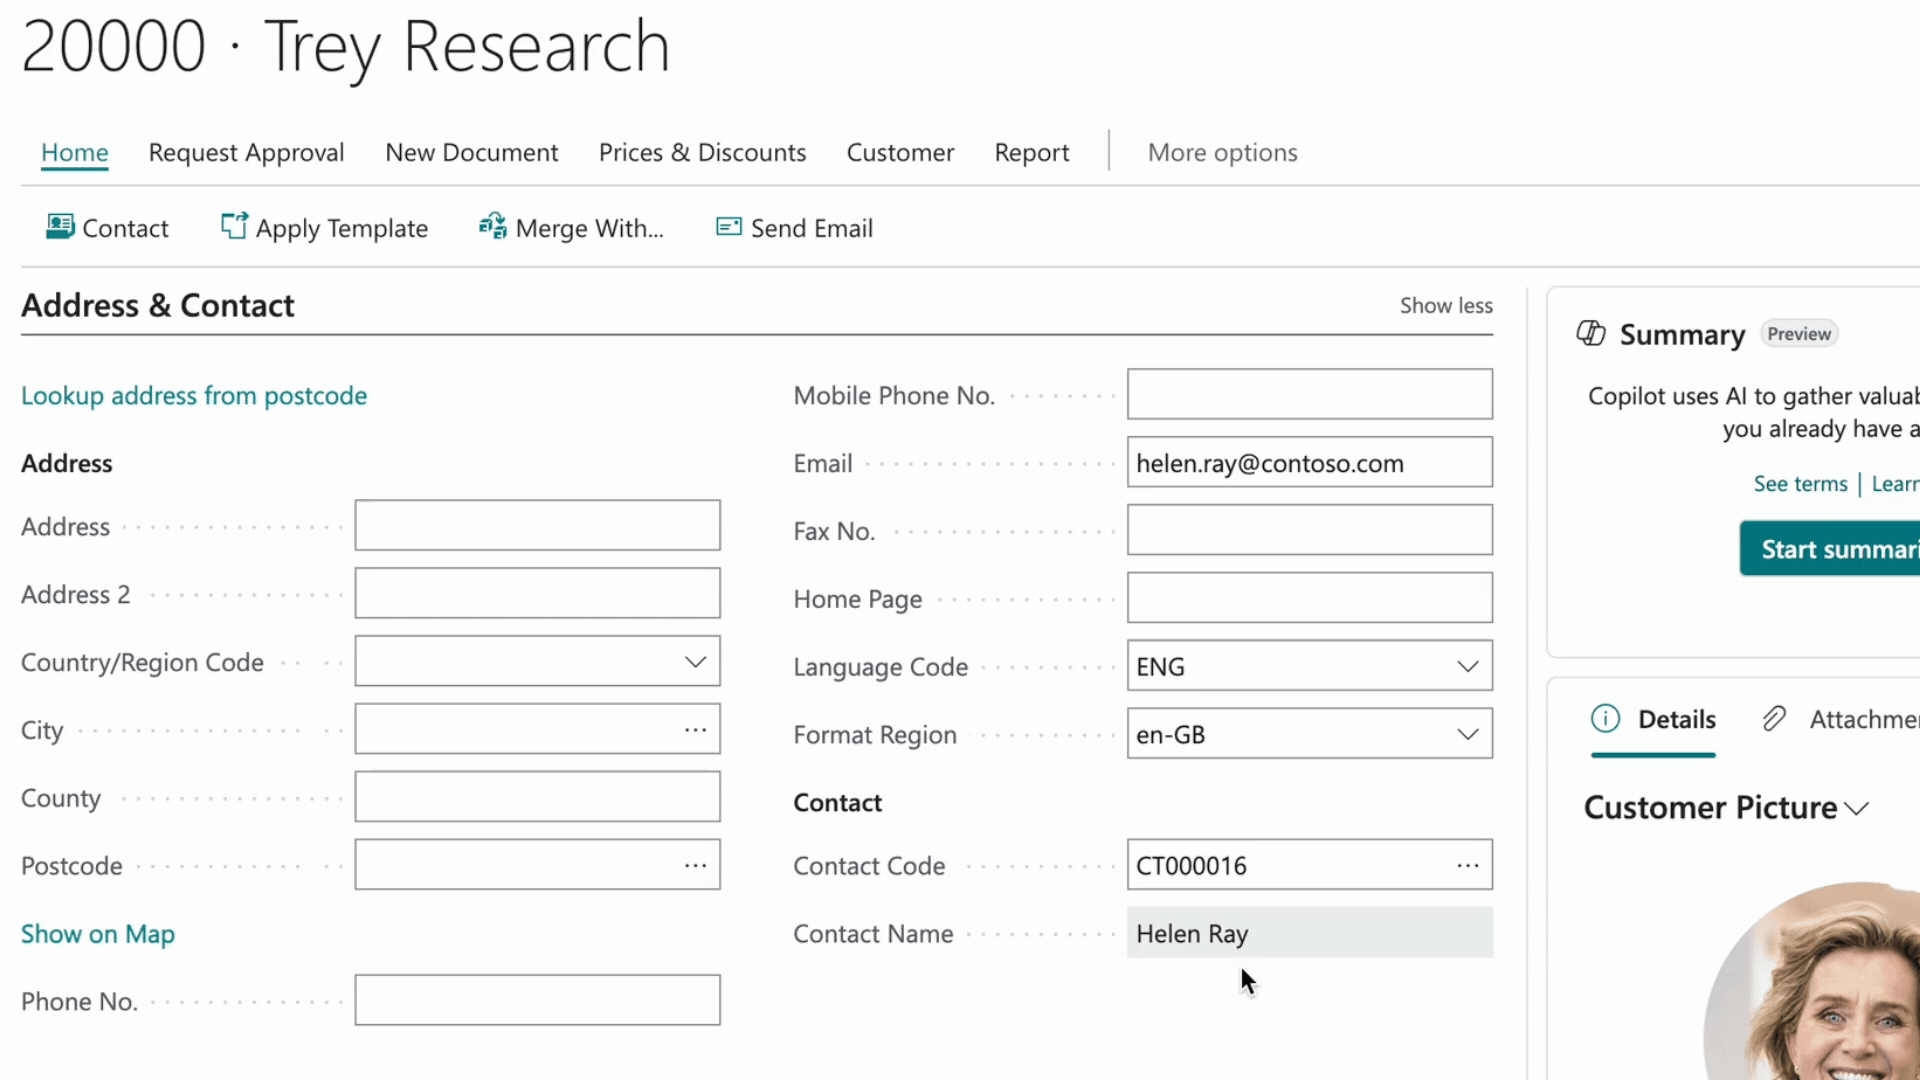Switch to Attachments tab

tap(1840, 719)
